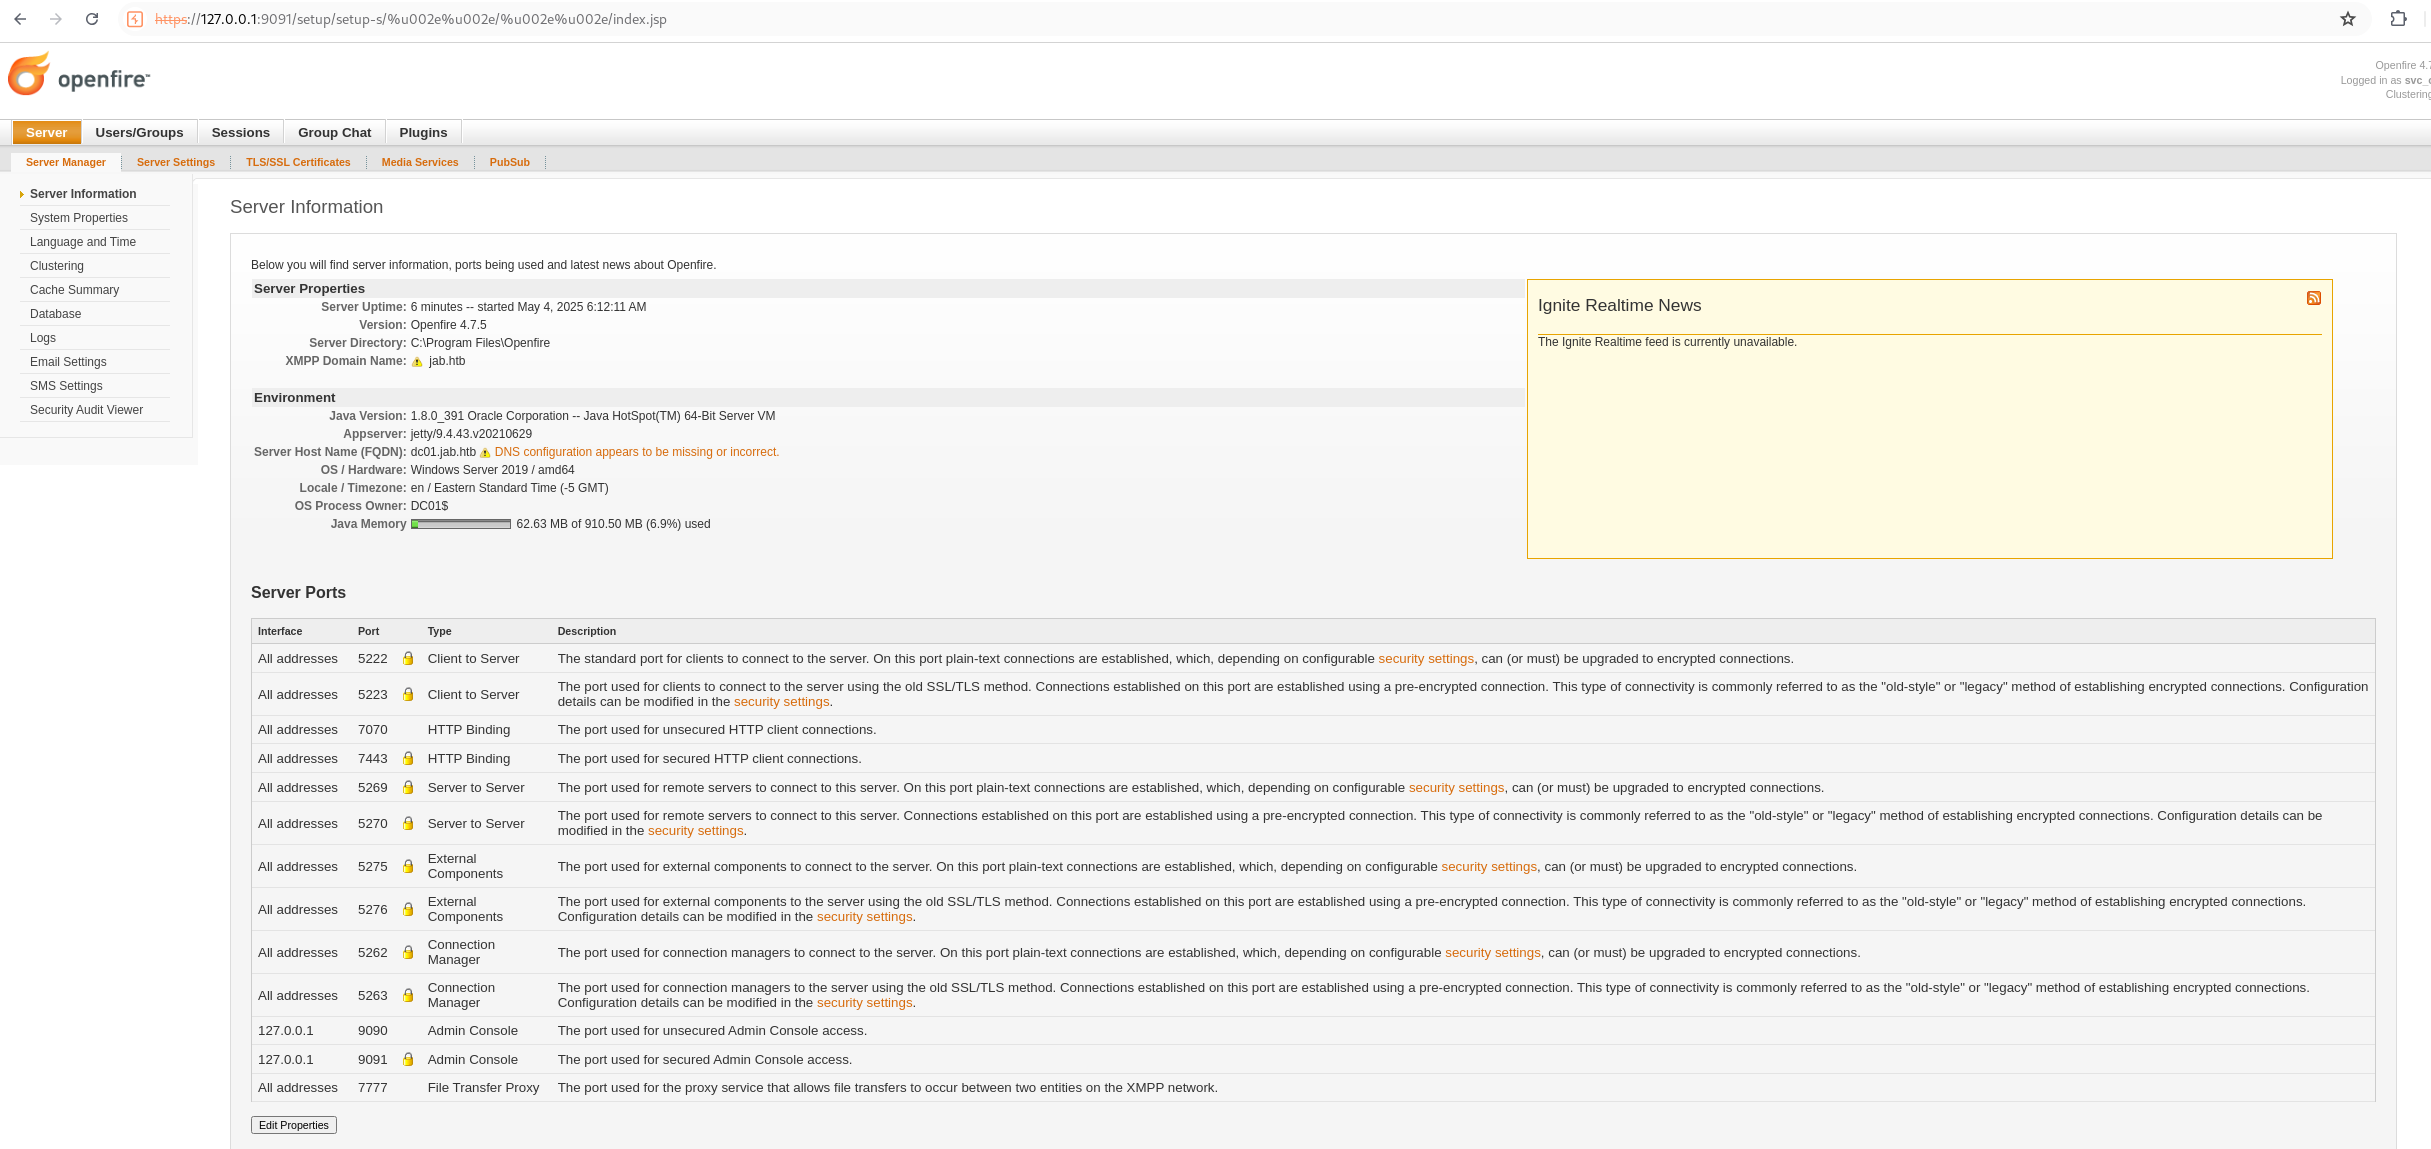Click the Java Memory usage bar

pyautogui.click(x=461, y=524)
